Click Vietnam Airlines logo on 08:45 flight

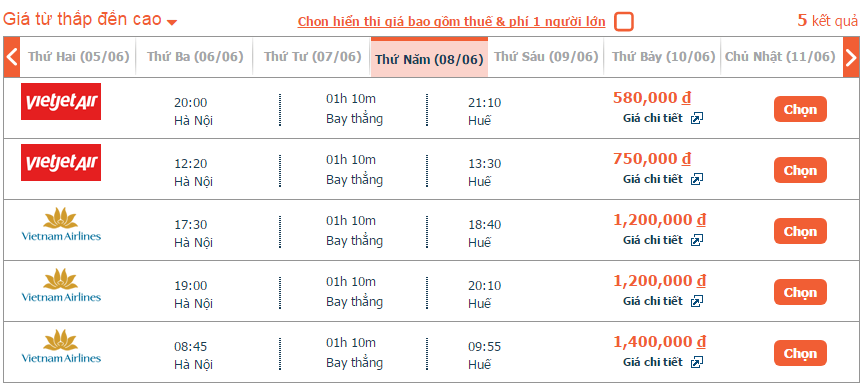tap(61, 346)
